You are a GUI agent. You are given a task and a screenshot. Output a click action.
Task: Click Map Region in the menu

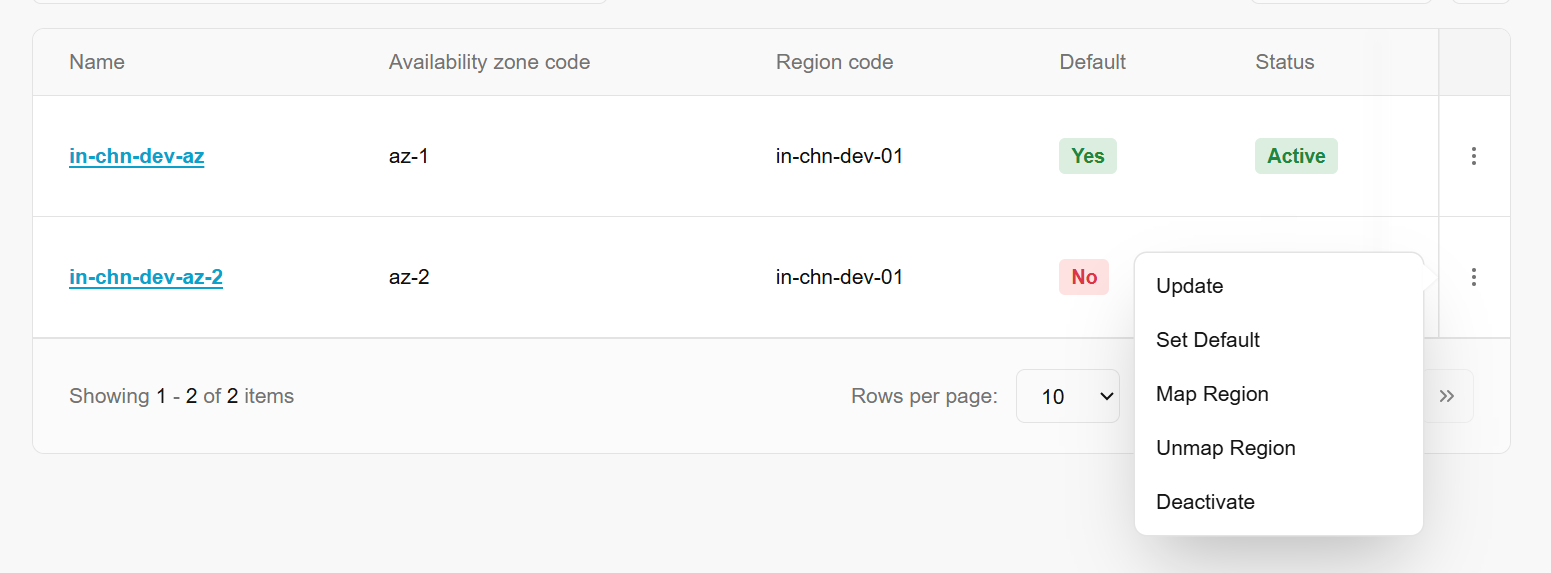(x=1212, y=394)
